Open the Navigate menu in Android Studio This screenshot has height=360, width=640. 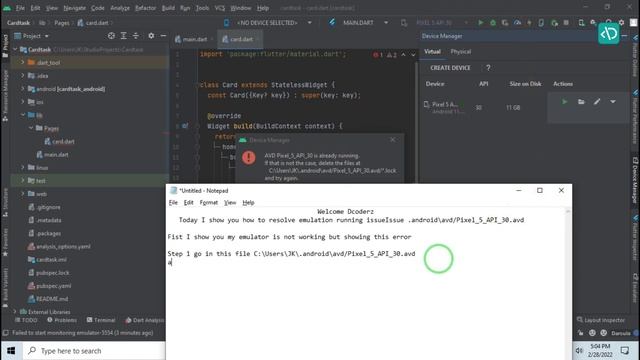pos(74,8)
